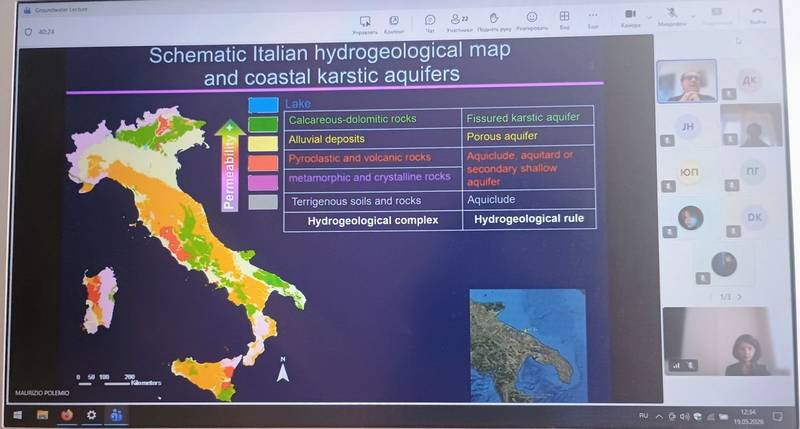Click the Teams logo in the title bar
Screen dimensions: 800x429
[x=28, y=10]
